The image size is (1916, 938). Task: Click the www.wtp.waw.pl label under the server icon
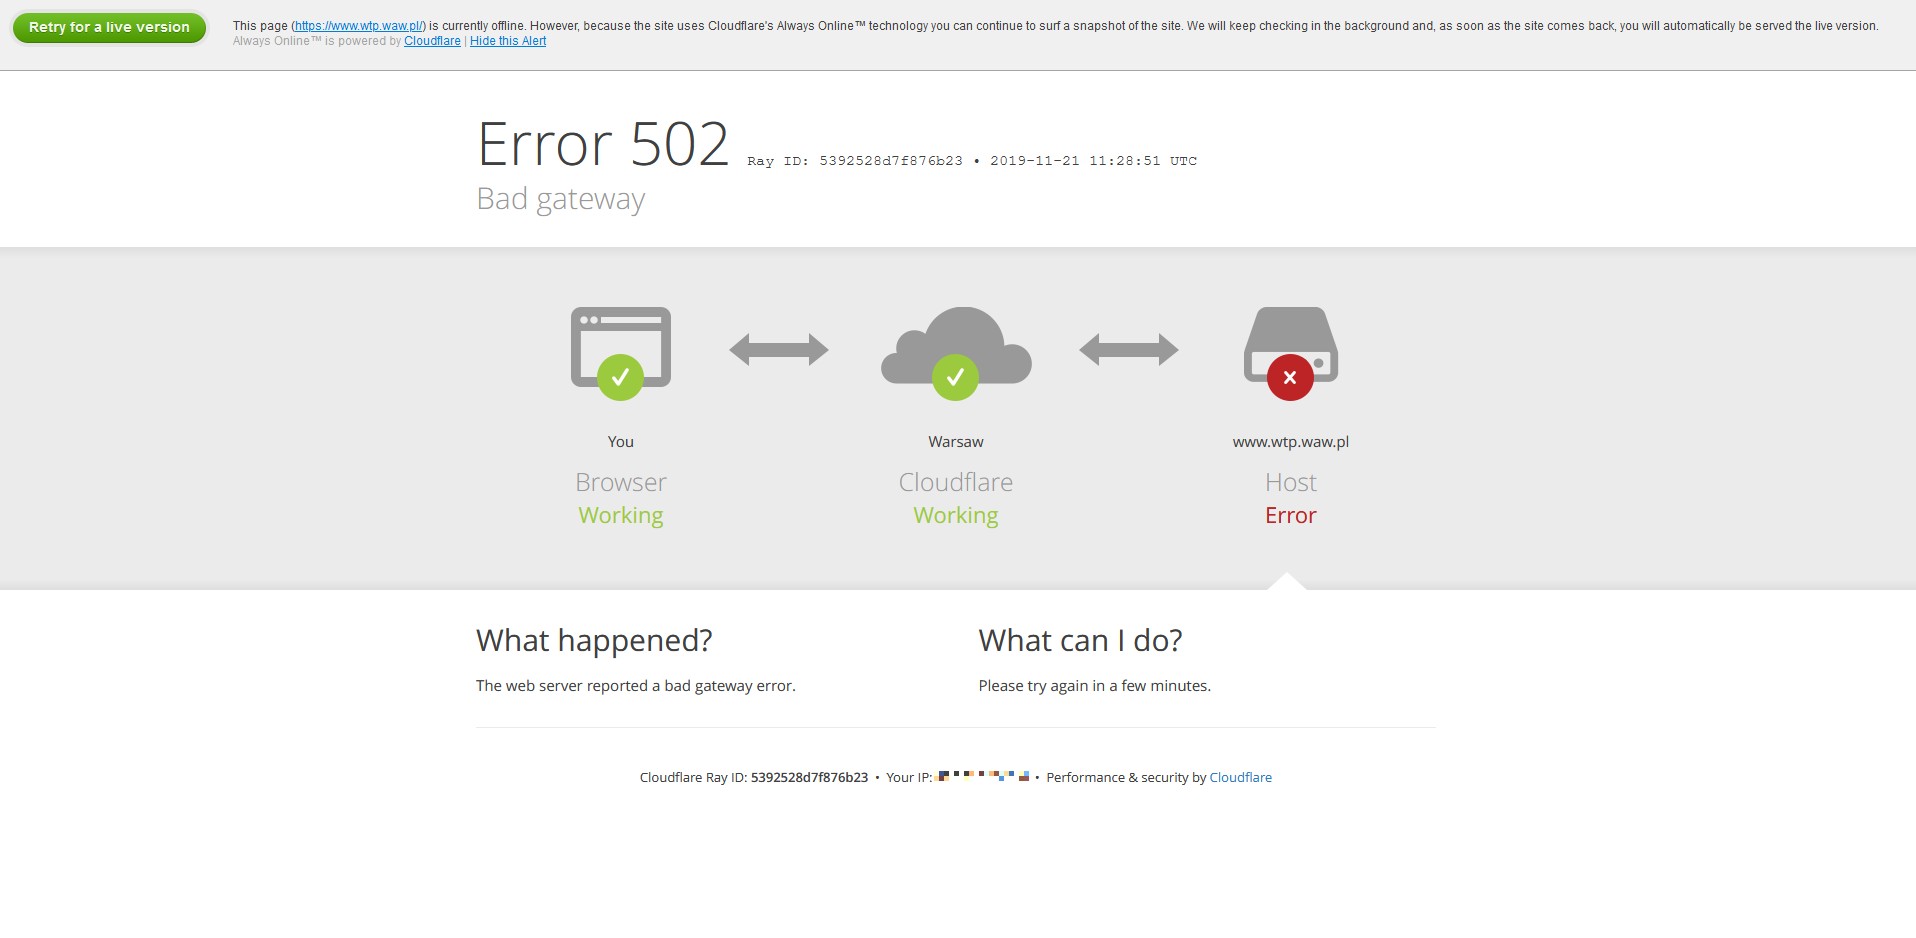point(1291,442)
